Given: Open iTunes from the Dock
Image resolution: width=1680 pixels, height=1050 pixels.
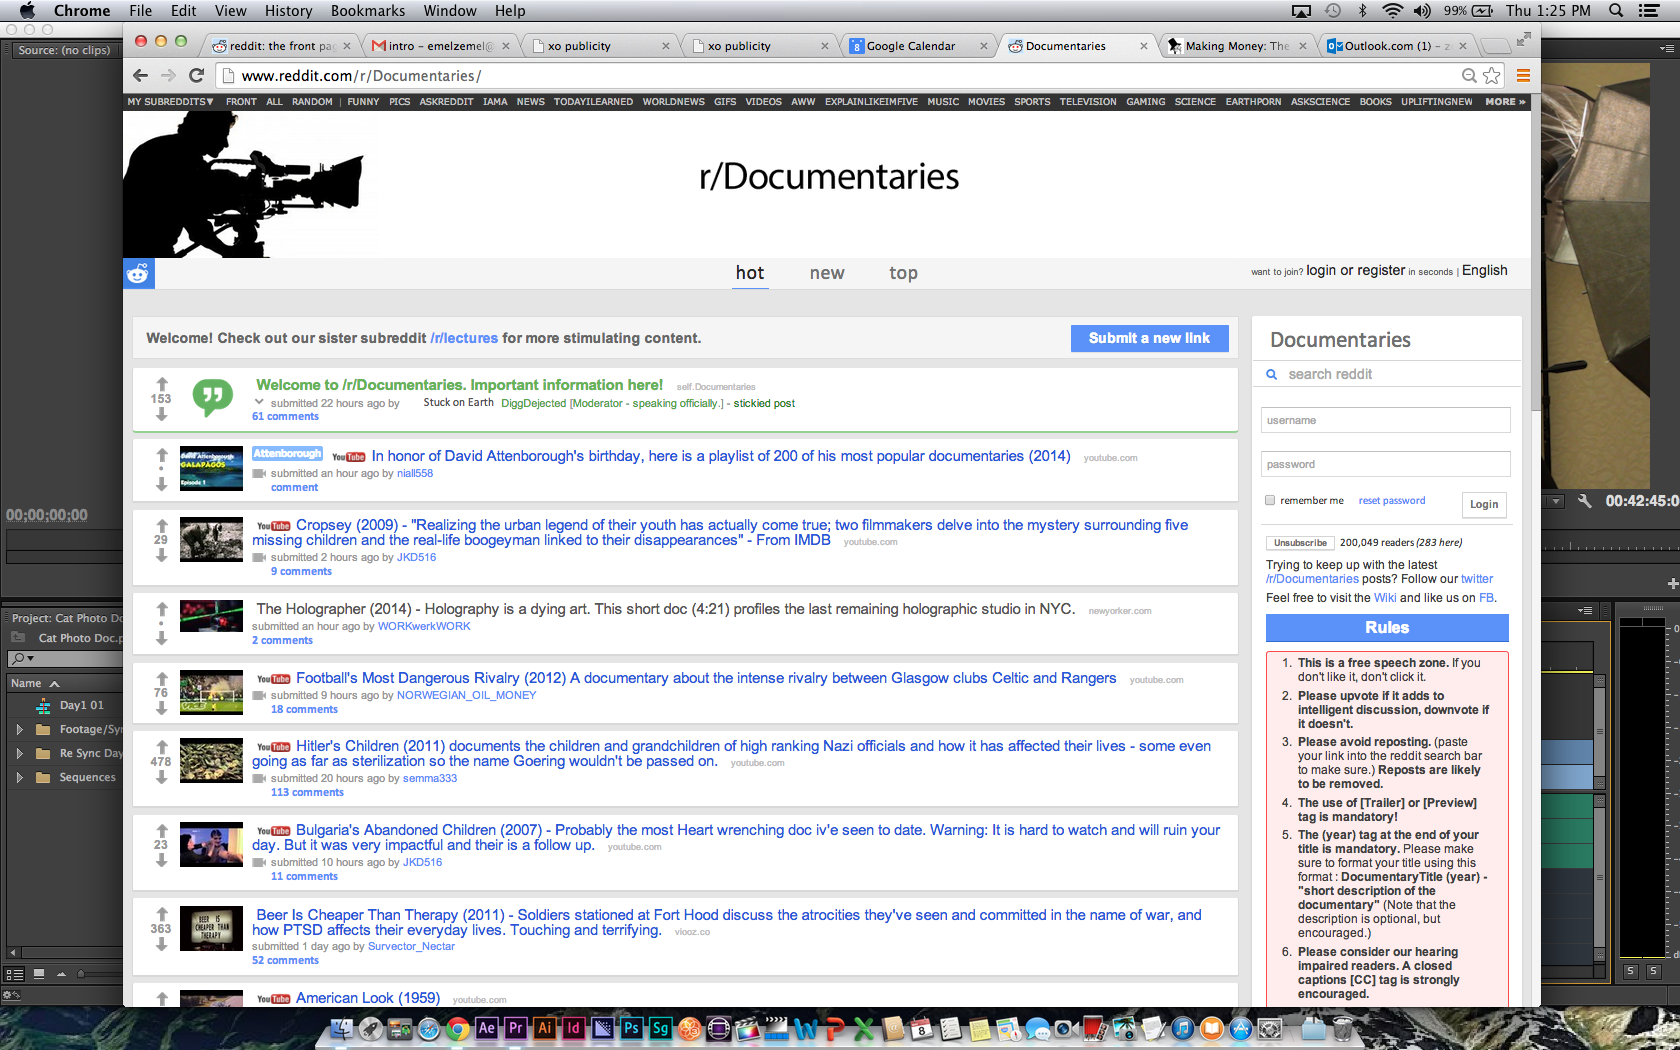Looking at the screenshot, I should point(1182,1027).
